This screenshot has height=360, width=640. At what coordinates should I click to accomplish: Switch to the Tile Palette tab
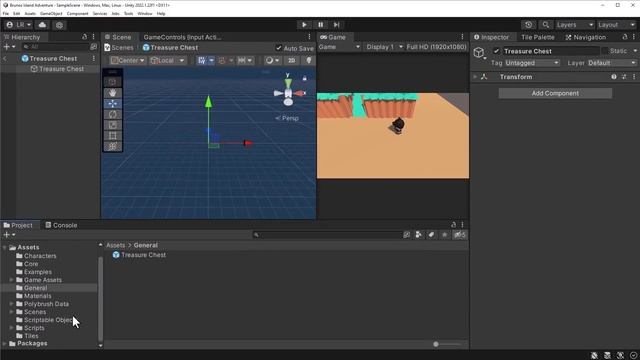point(538,37)
